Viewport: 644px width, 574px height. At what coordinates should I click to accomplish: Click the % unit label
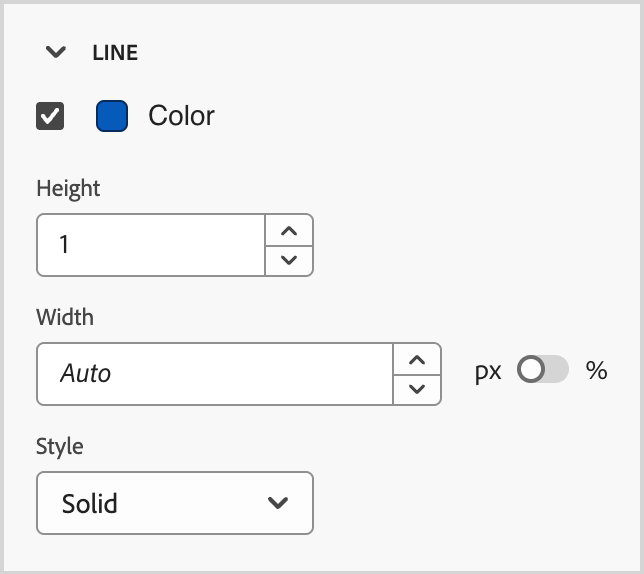(x=597, y=371)
